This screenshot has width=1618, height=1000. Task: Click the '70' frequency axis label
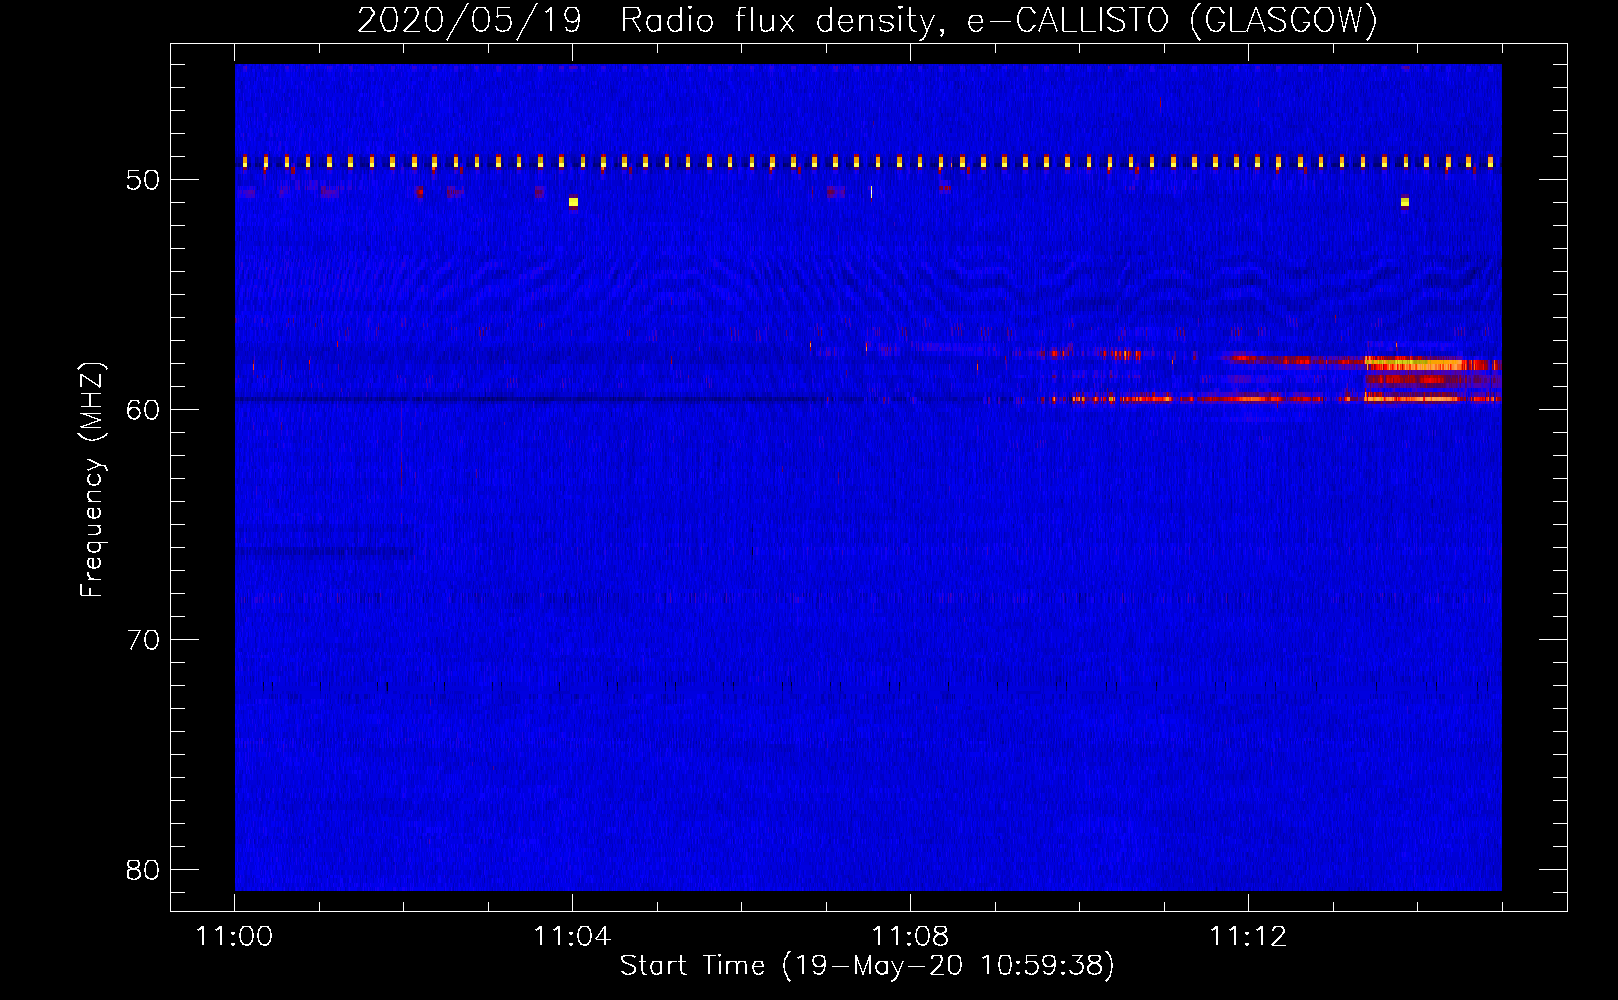pos(143,640)
